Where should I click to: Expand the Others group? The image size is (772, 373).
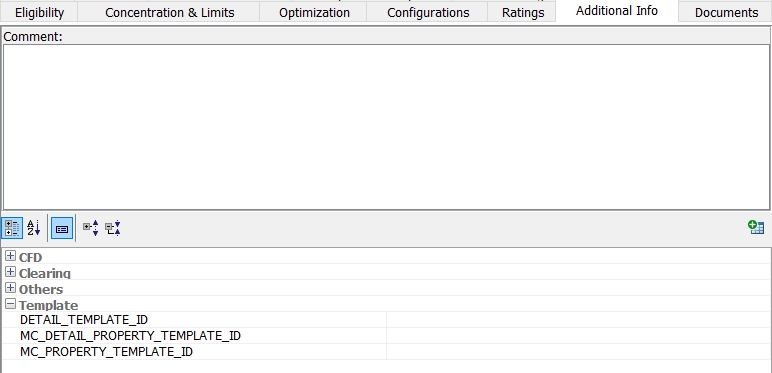coord(10,288)
